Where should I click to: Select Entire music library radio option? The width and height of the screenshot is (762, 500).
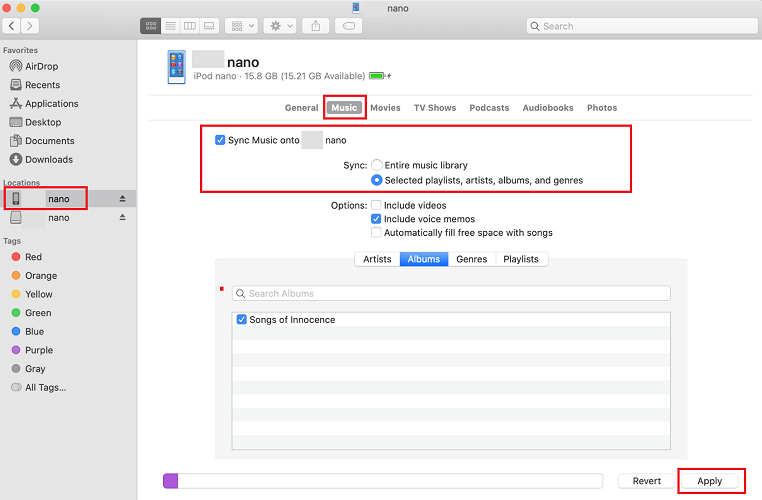click(x=377, y=165)
